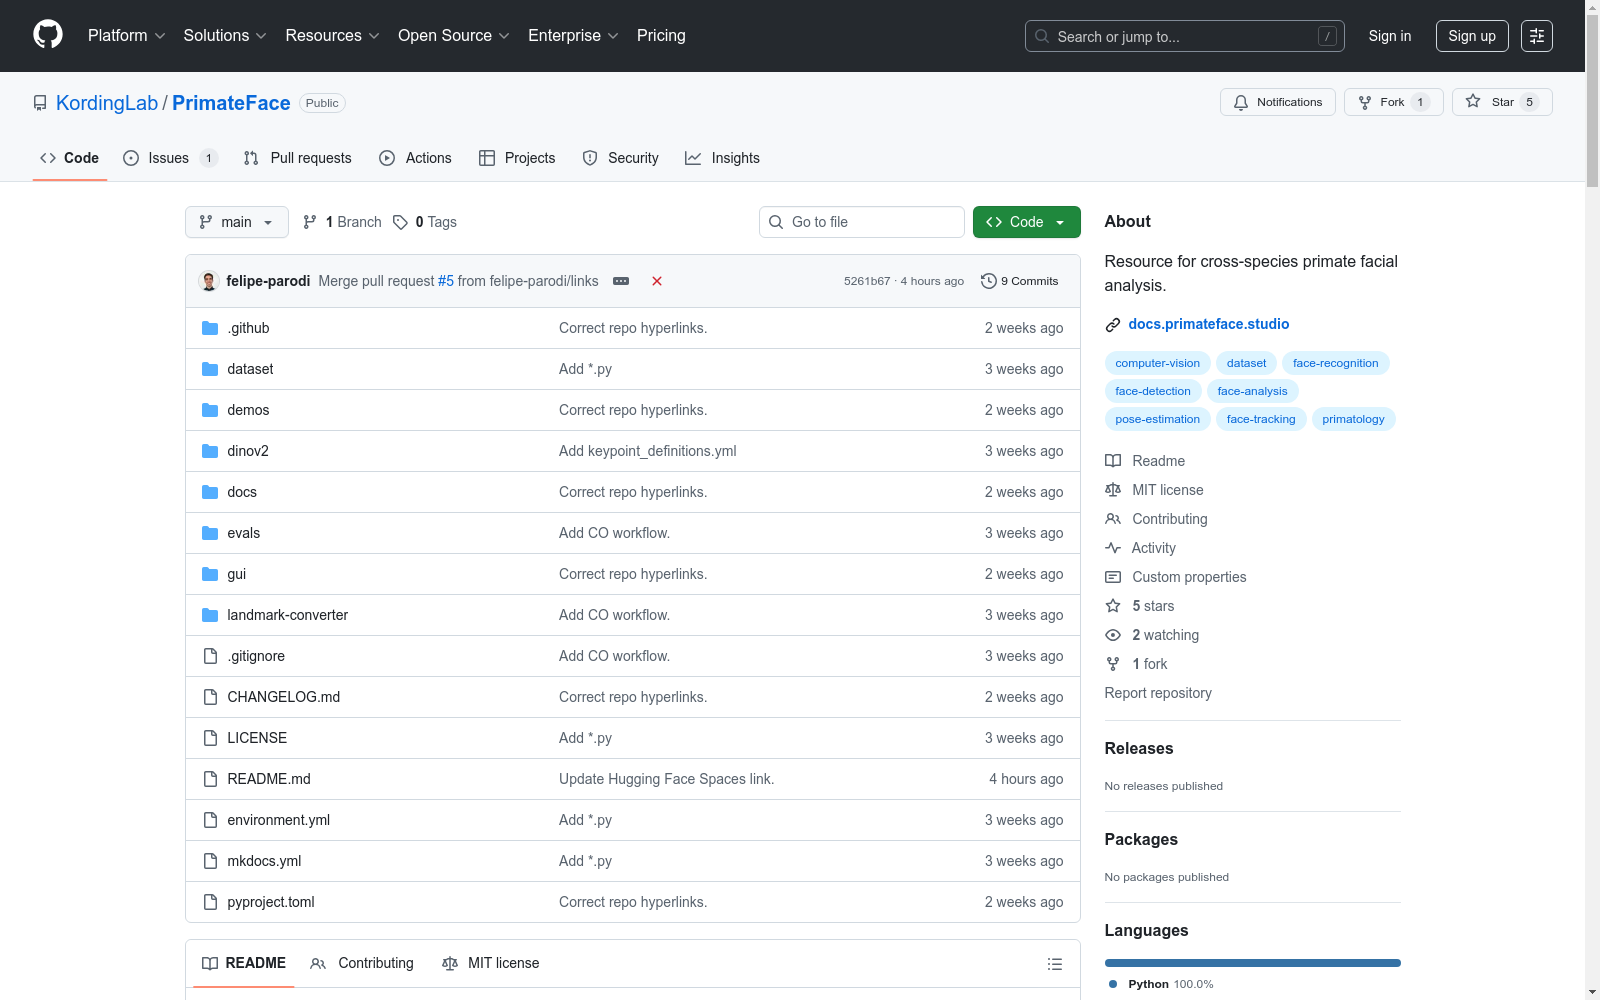Viewport: 1600px width, 1000px height.
Task: Open the README outline list icon
Action: pyautogui.click(x=1055, y=964)
